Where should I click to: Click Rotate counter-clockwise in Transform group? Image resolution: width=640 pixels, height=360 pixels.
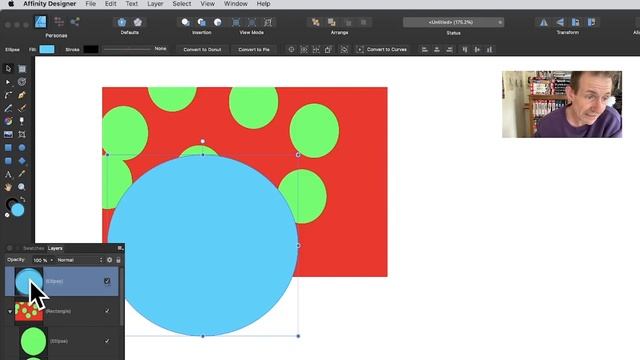576,22
